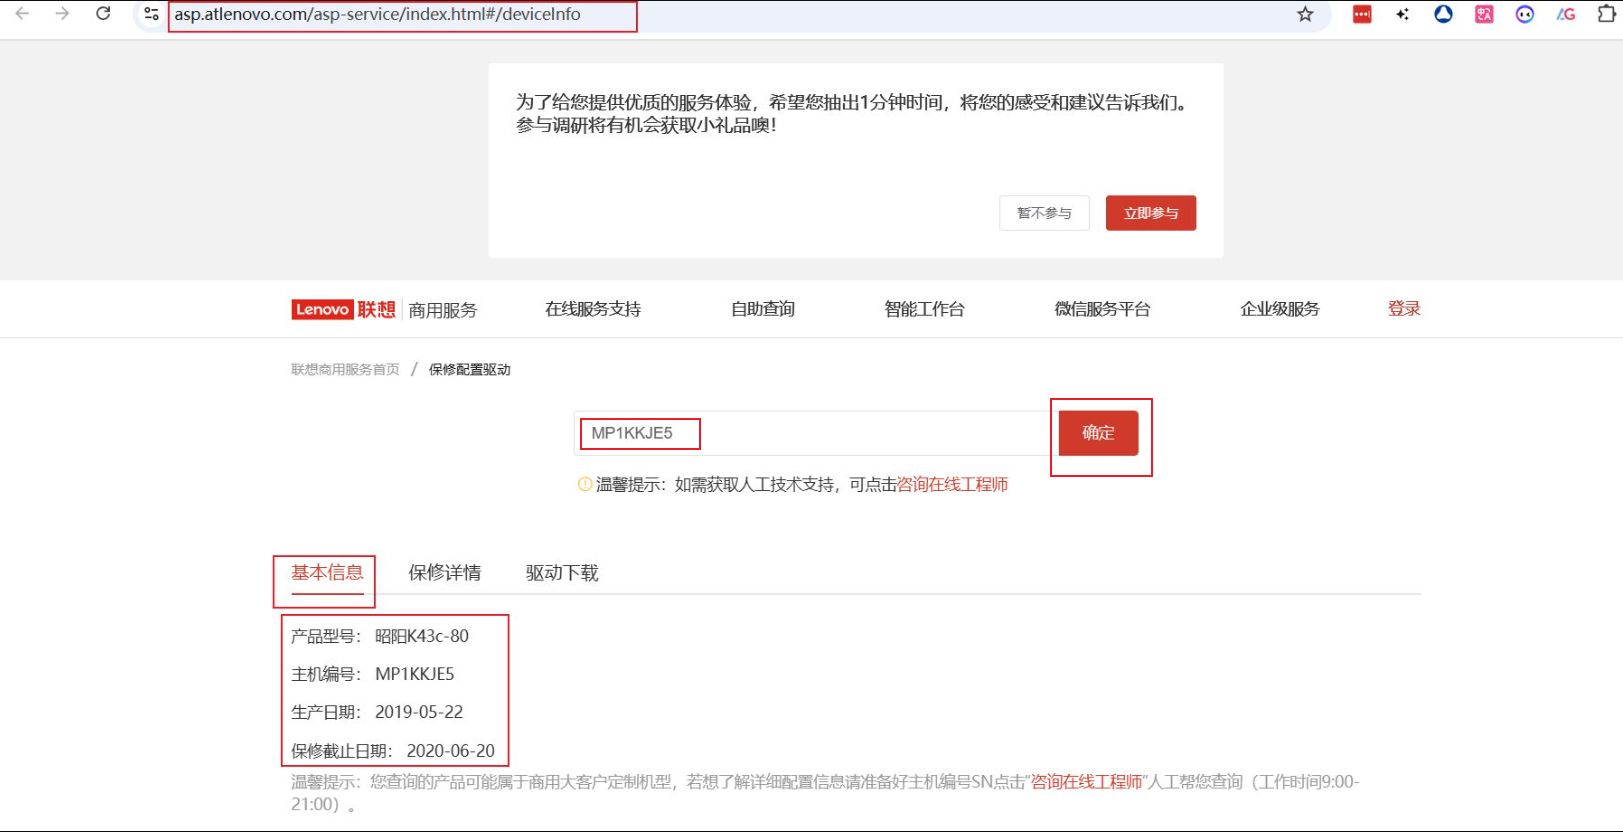The image size is (1623, 832).
Task: Open site information icon in address bar
Action: coord(151,14)
